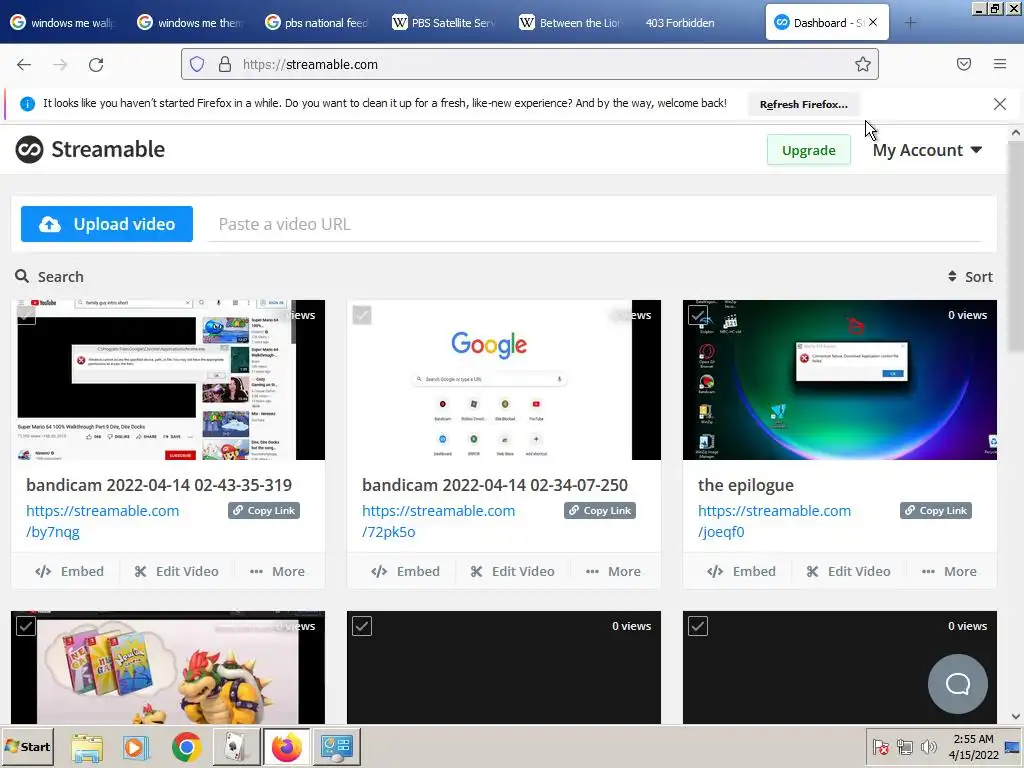The height and width of the screenshot is (768, 1024).
Task: Open the streamable.com/72pk5o link
Action: click(x=438, y=521)
